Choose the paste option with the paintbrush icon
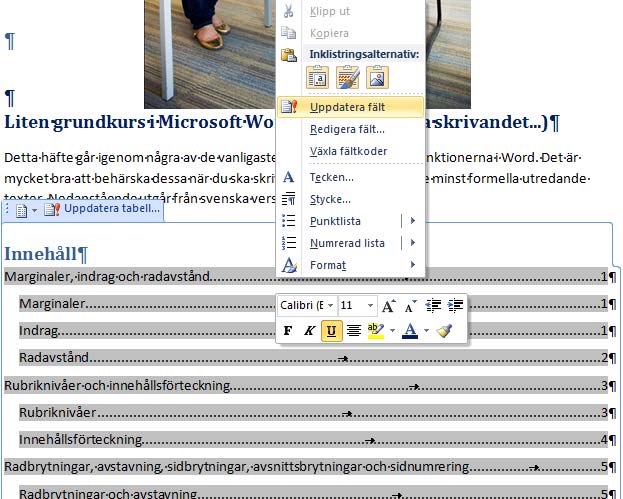623x499 pixels. (x=347, y=77)
